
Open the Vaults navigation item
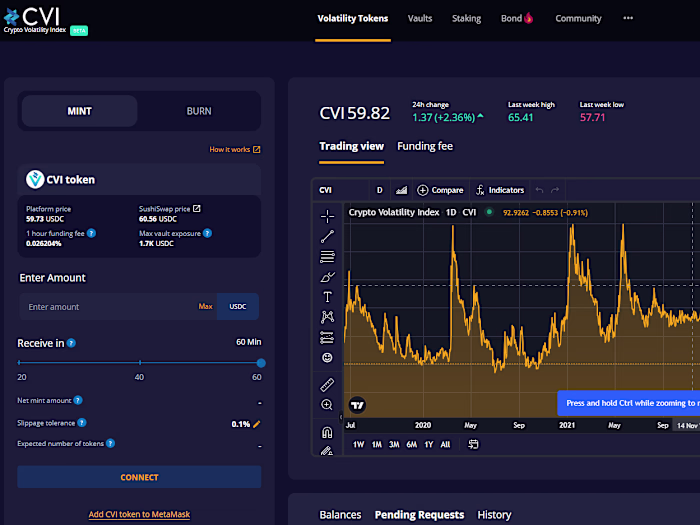pyautogui.click(x=420, y=18)
